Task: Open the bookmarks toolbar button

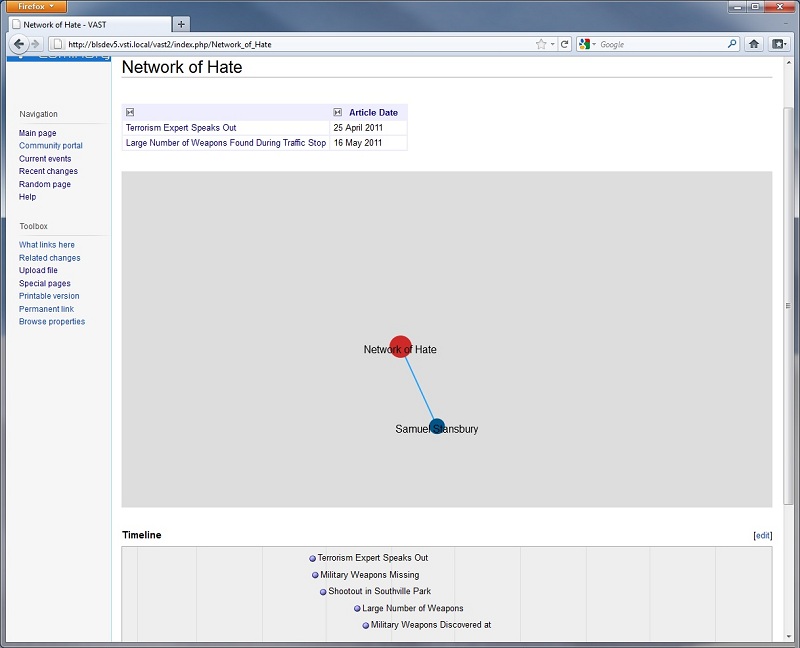Action: pos(779,44)
